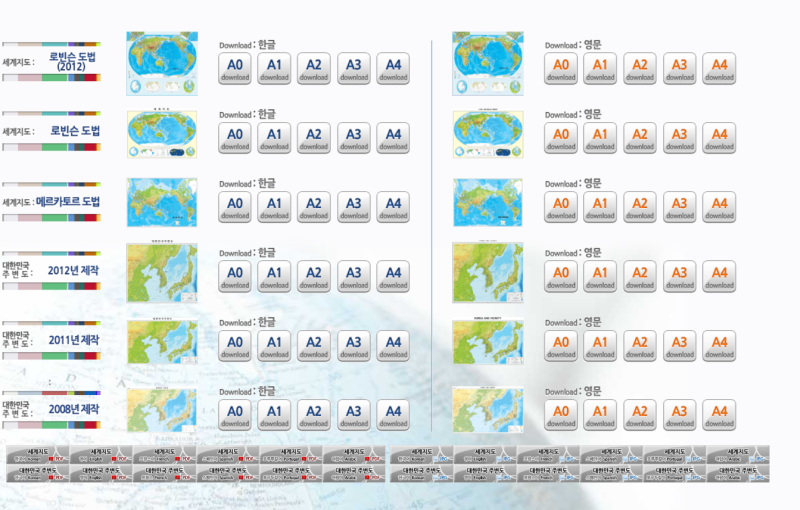Download English A1 Robinson (2012) world map
Image resolution: width=800 pixels, height=510 pixels.
click(x=600, y=68)
